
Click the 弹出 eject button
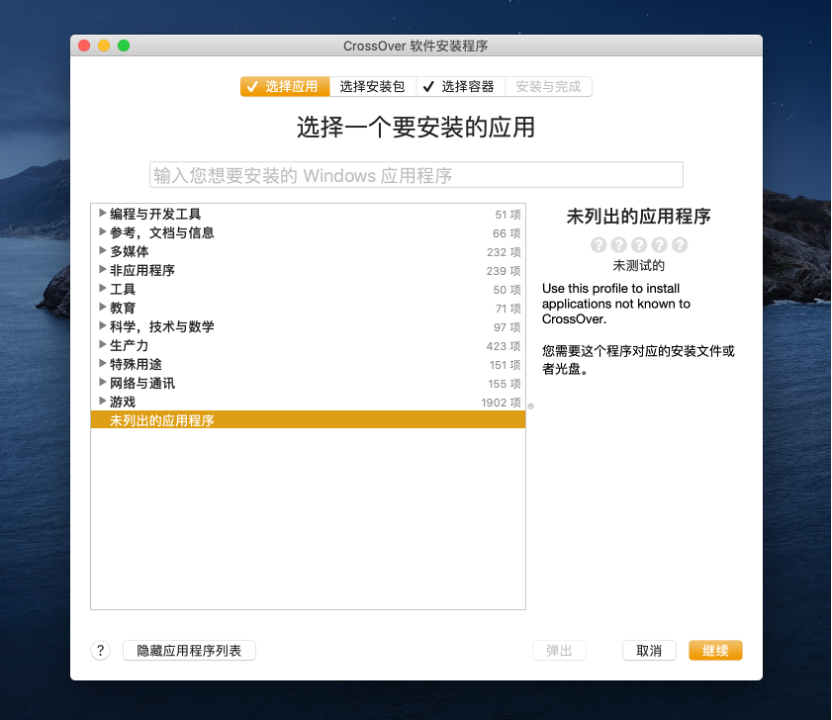(559, 650)
